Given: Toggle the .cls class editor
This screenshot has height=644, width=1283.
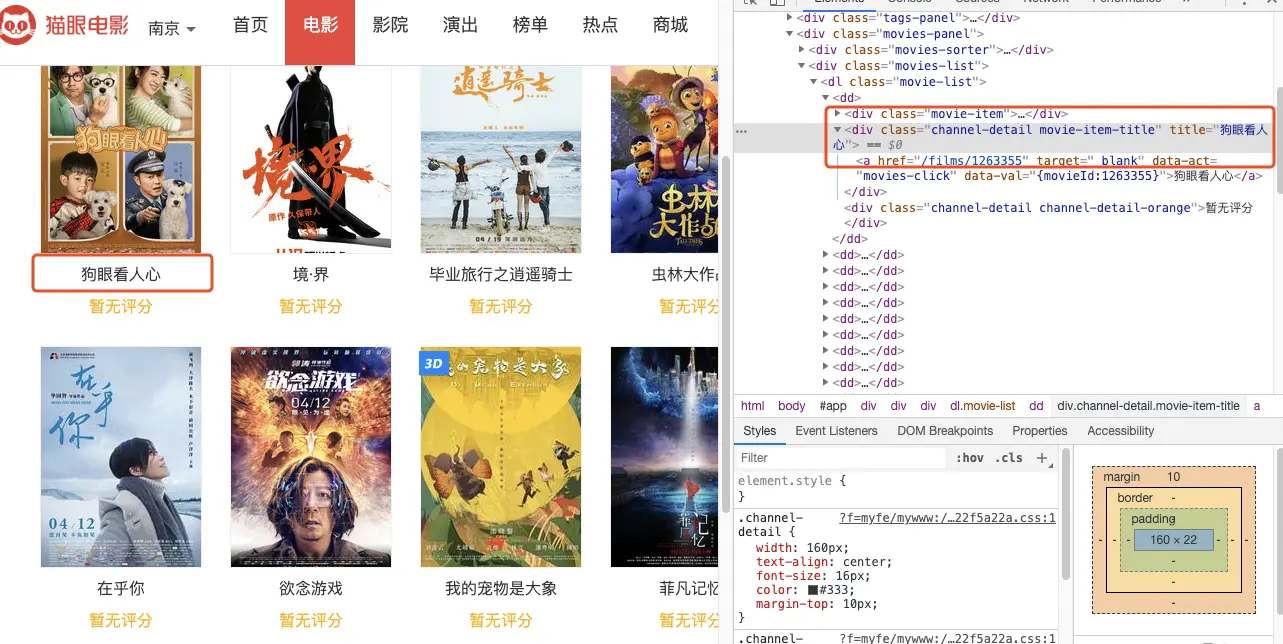Looking at the screenshot, I should click(1008, 458).
